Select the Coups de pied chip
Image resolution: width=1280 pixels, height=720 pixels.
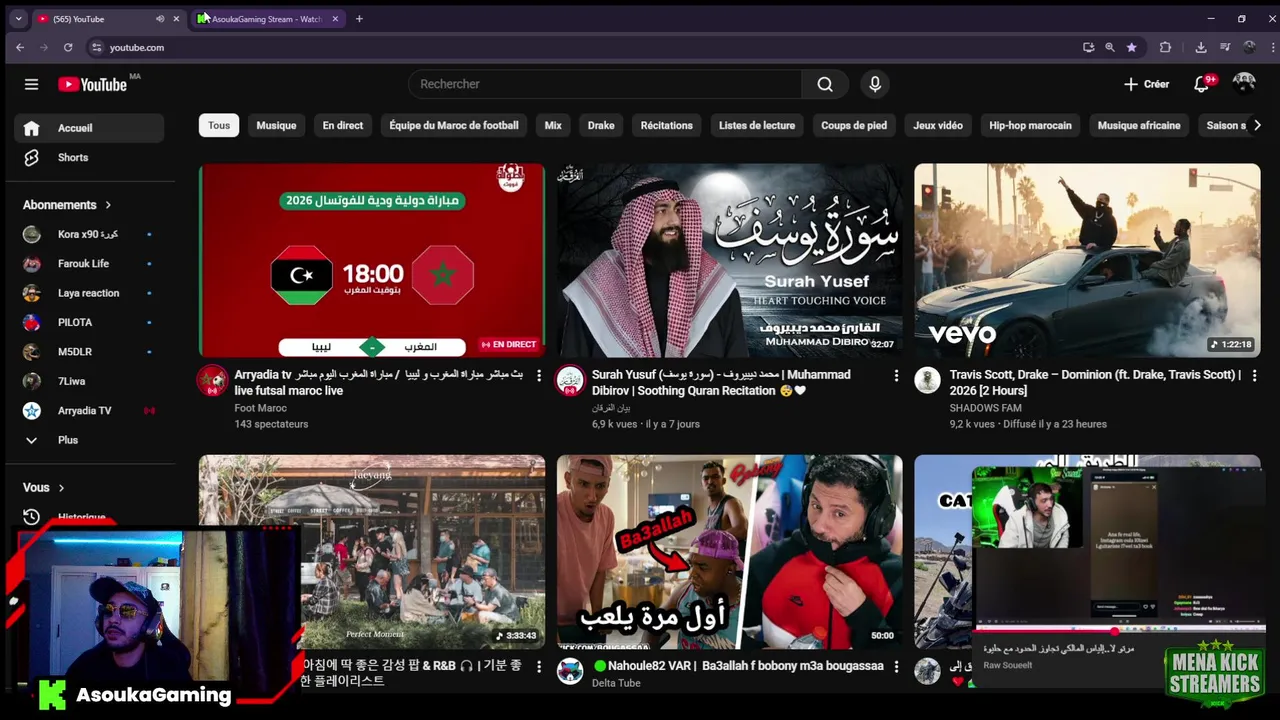(854, 125)
